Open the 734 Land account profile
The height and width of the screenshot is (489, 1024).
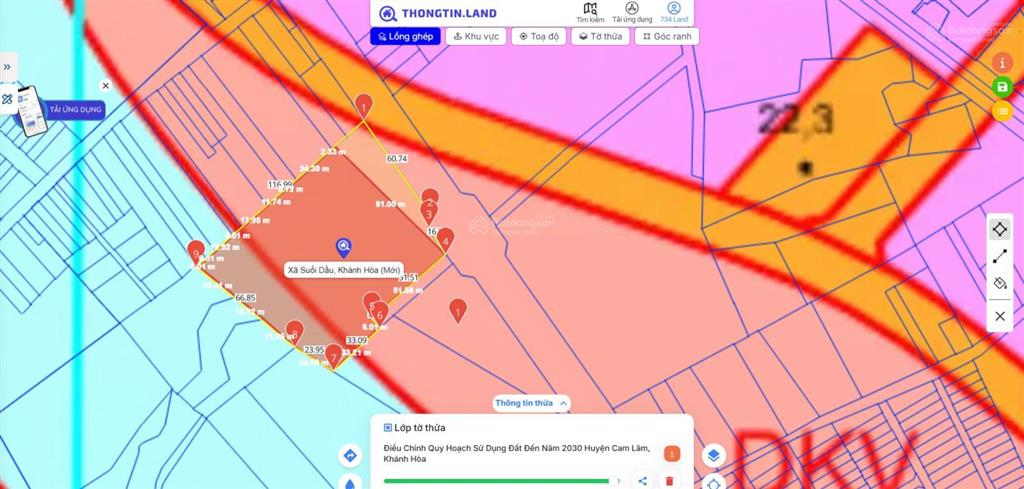point(674,12)
